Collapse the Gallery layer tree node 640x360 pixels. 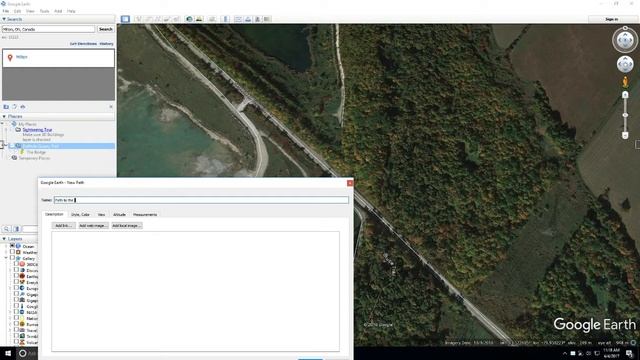6,258
